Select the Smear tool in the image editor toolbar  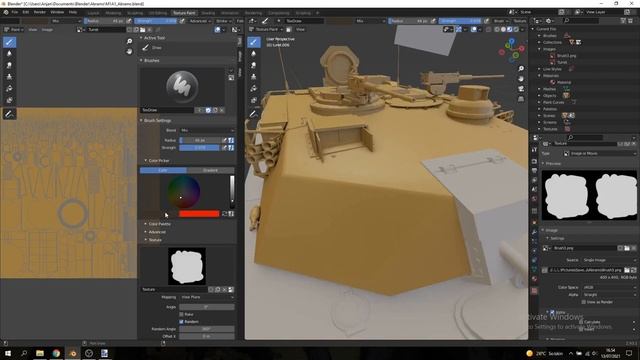tap(9, 65)
